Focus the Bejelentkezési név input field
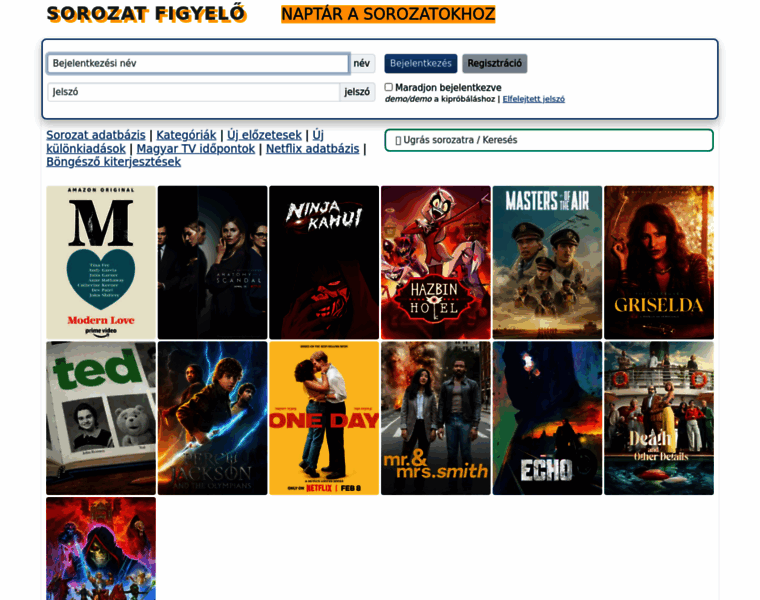The width and height of the screenshot is (760, 600). point(198,63)
